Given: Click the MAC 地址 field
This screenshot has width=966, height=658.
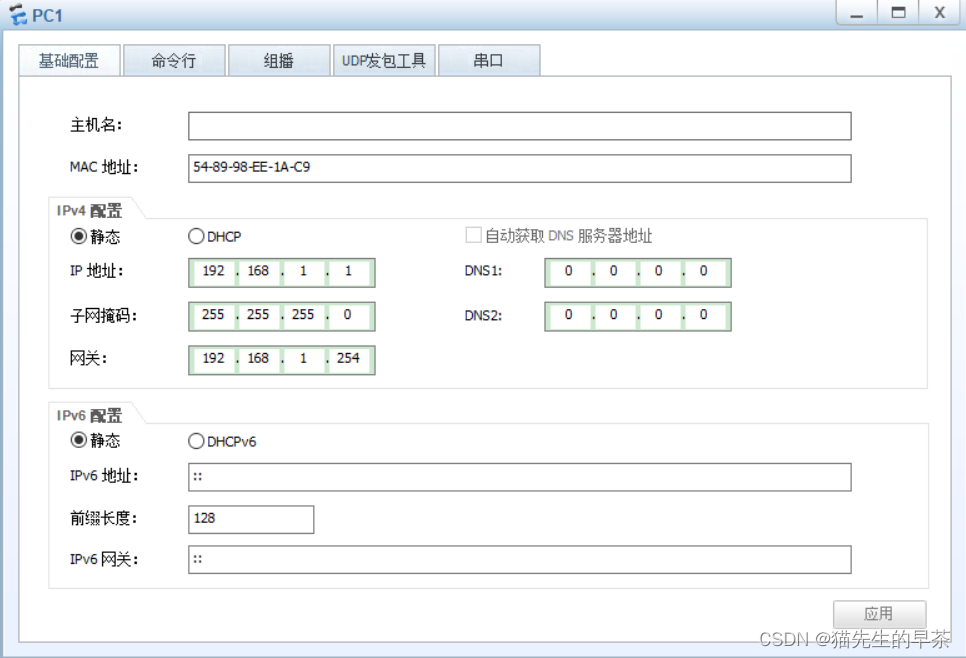Looking at the screenshot, I should coord(519,168).
